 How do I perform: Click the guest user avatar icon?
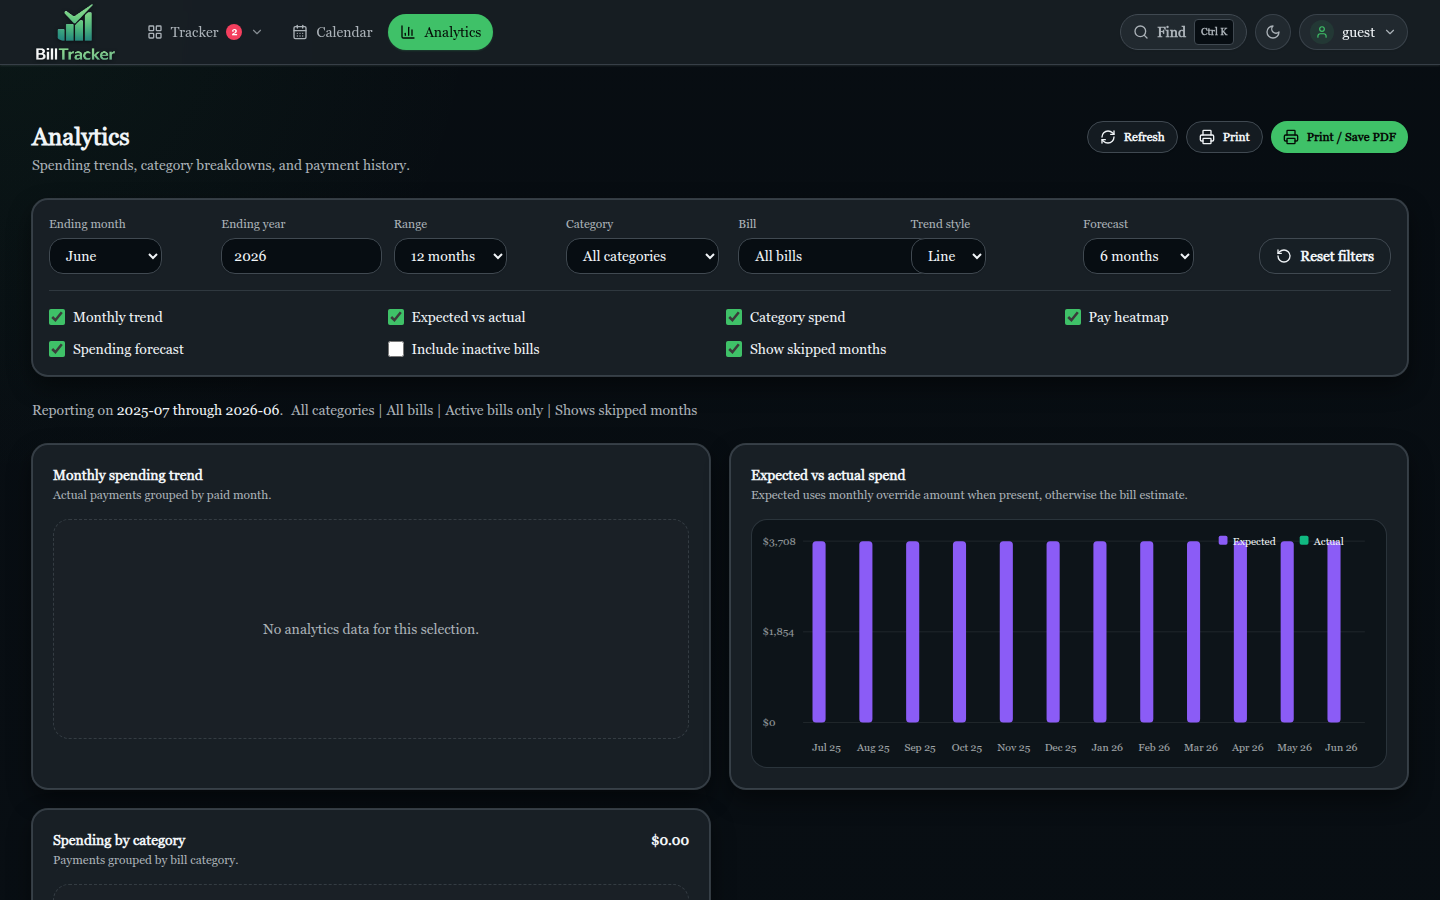[1322, 32]
